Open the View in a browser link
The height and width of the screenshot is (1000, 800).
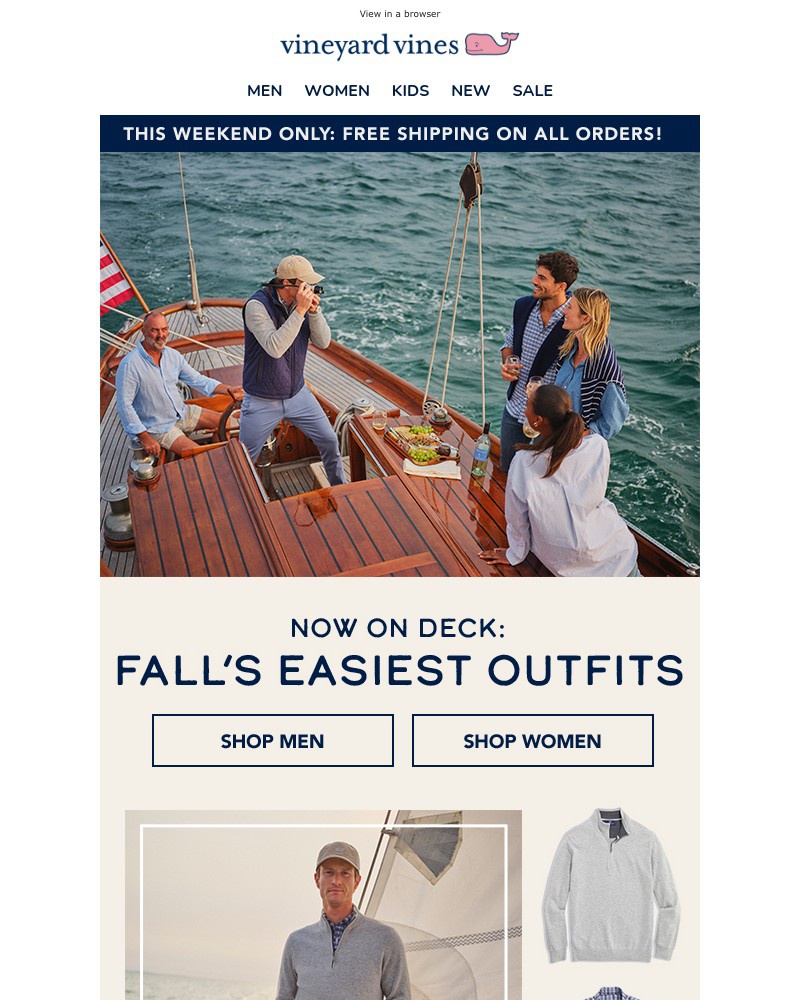(x=399, y=13)
